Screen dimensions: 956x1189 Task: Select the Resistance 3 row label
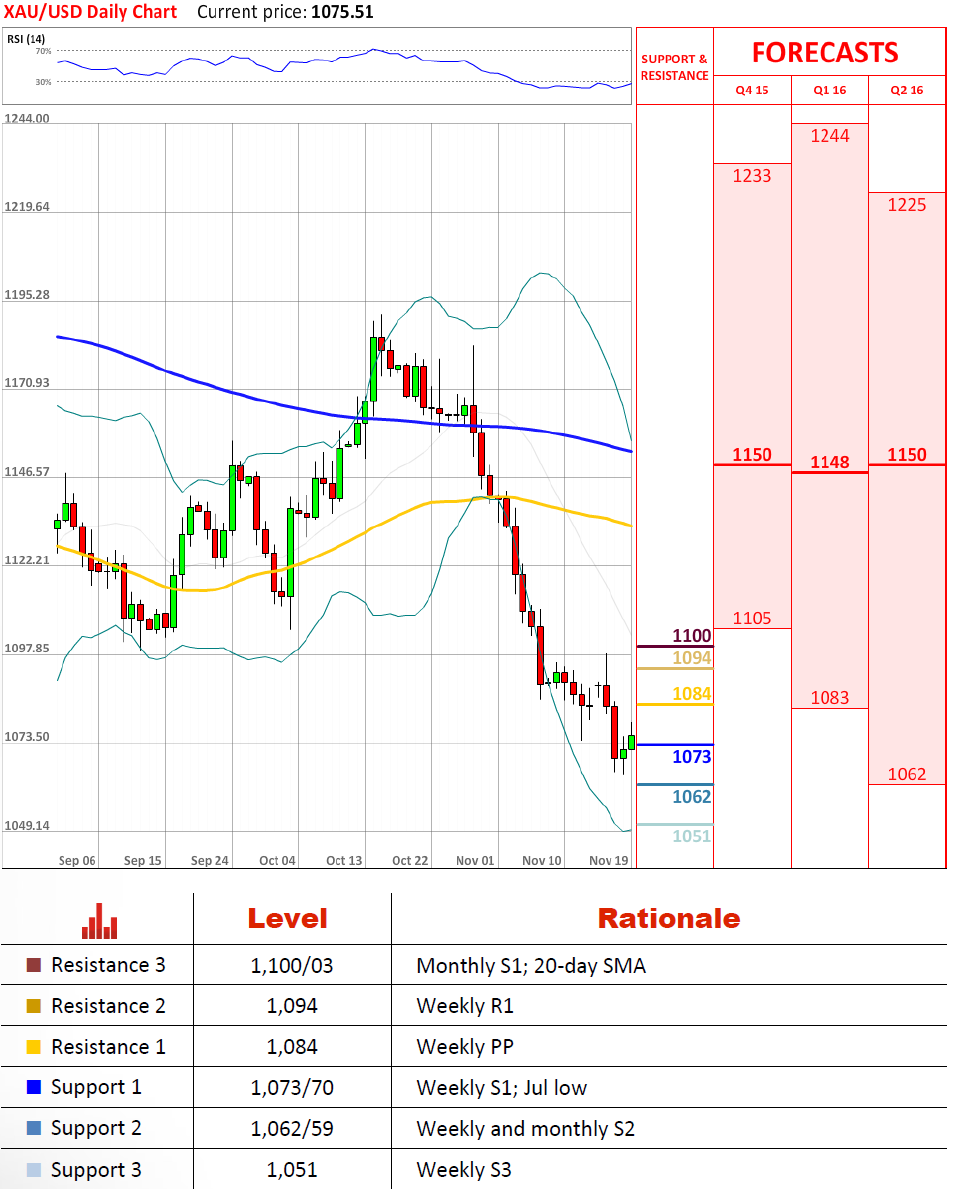(108, 965)
